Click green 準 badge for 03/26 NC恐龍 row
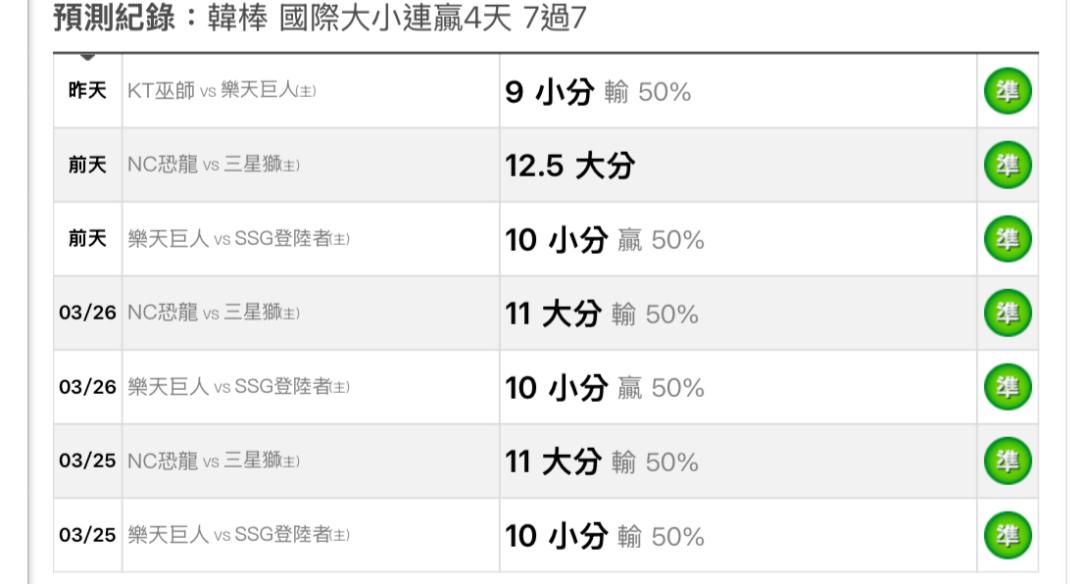This screenshot has height=584, width=1080. click(x=1007, y=313)
